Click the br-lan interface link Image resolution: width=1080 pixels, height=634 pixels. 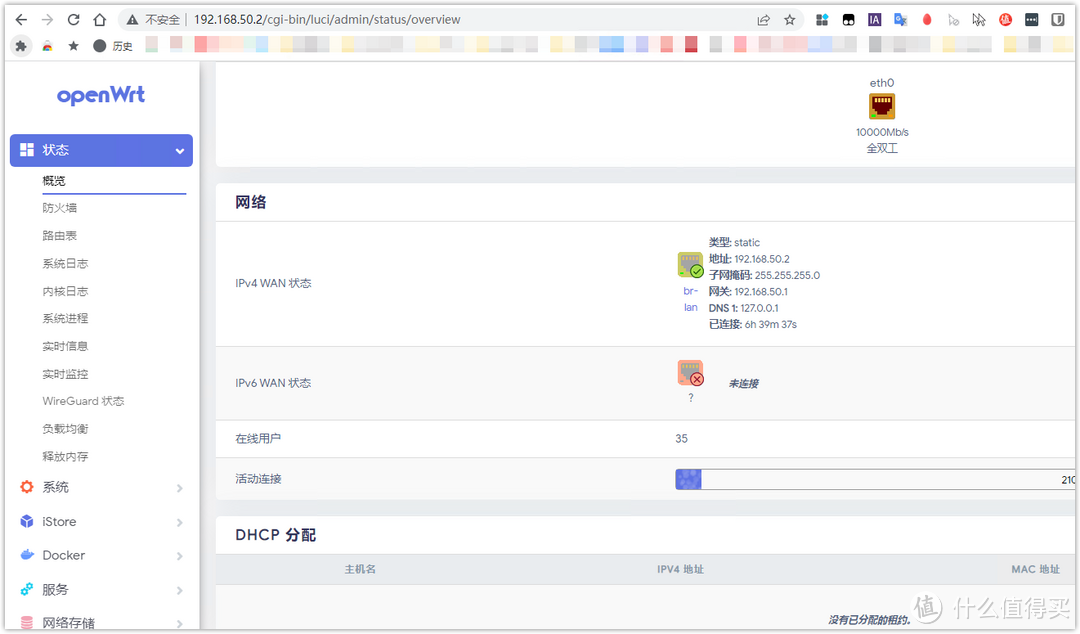690,299
